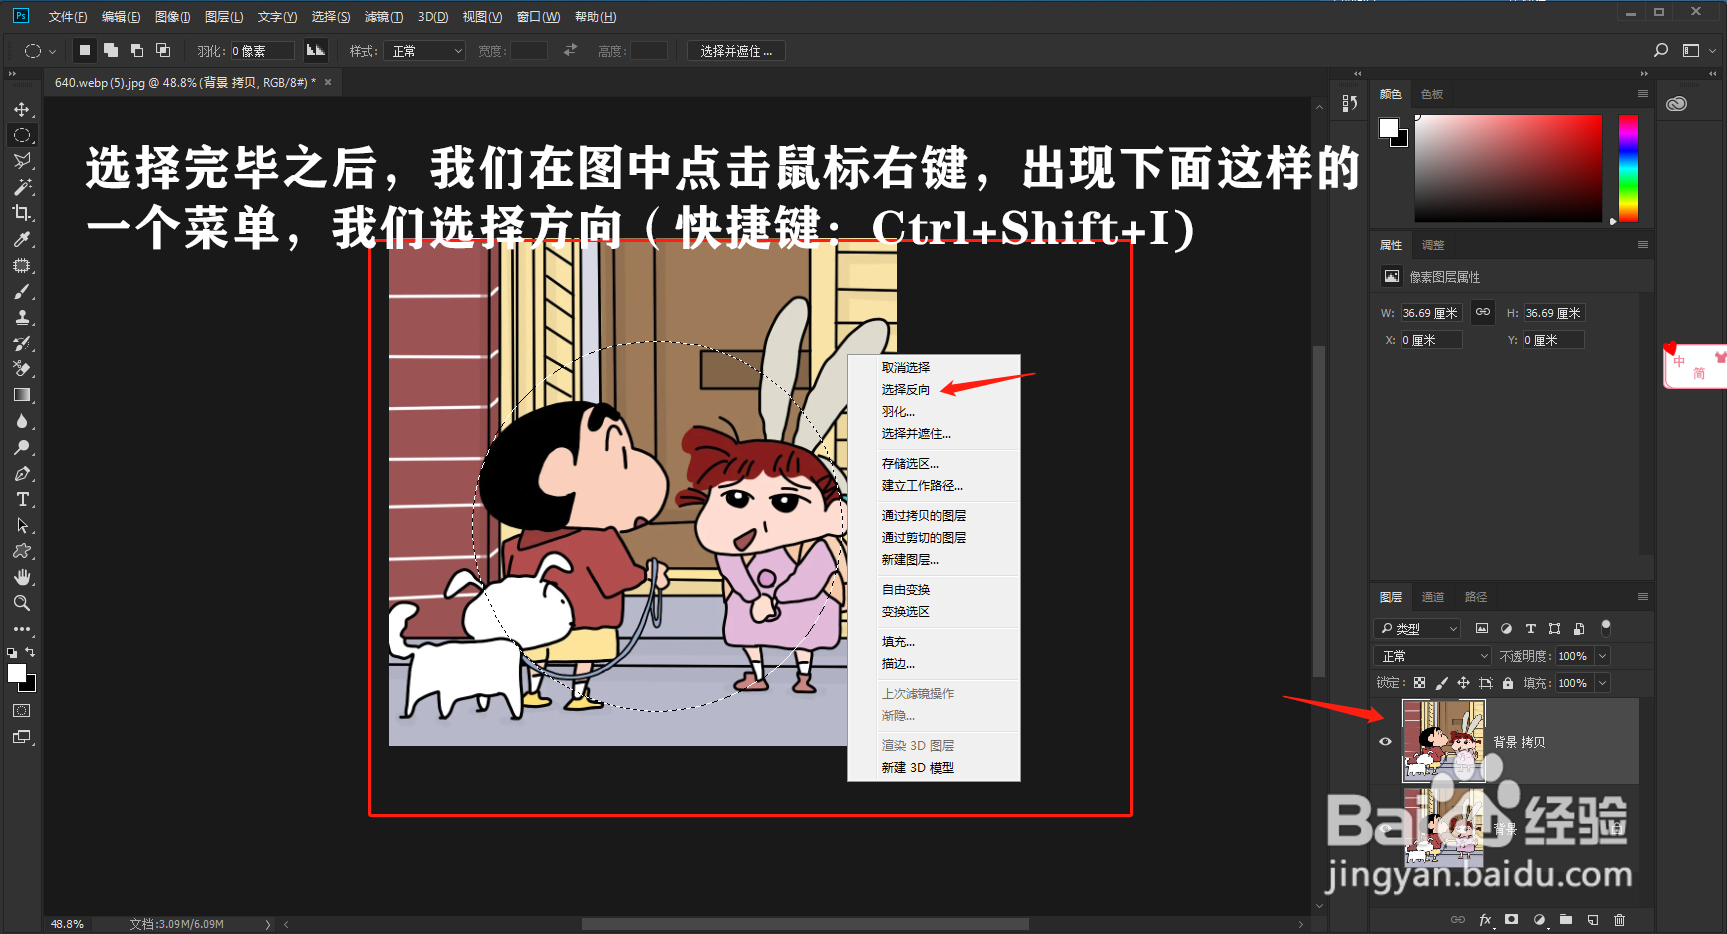Open the 填充 slider arrow
This screenshot has height=934, width=1727.
tap(1602, 683)
